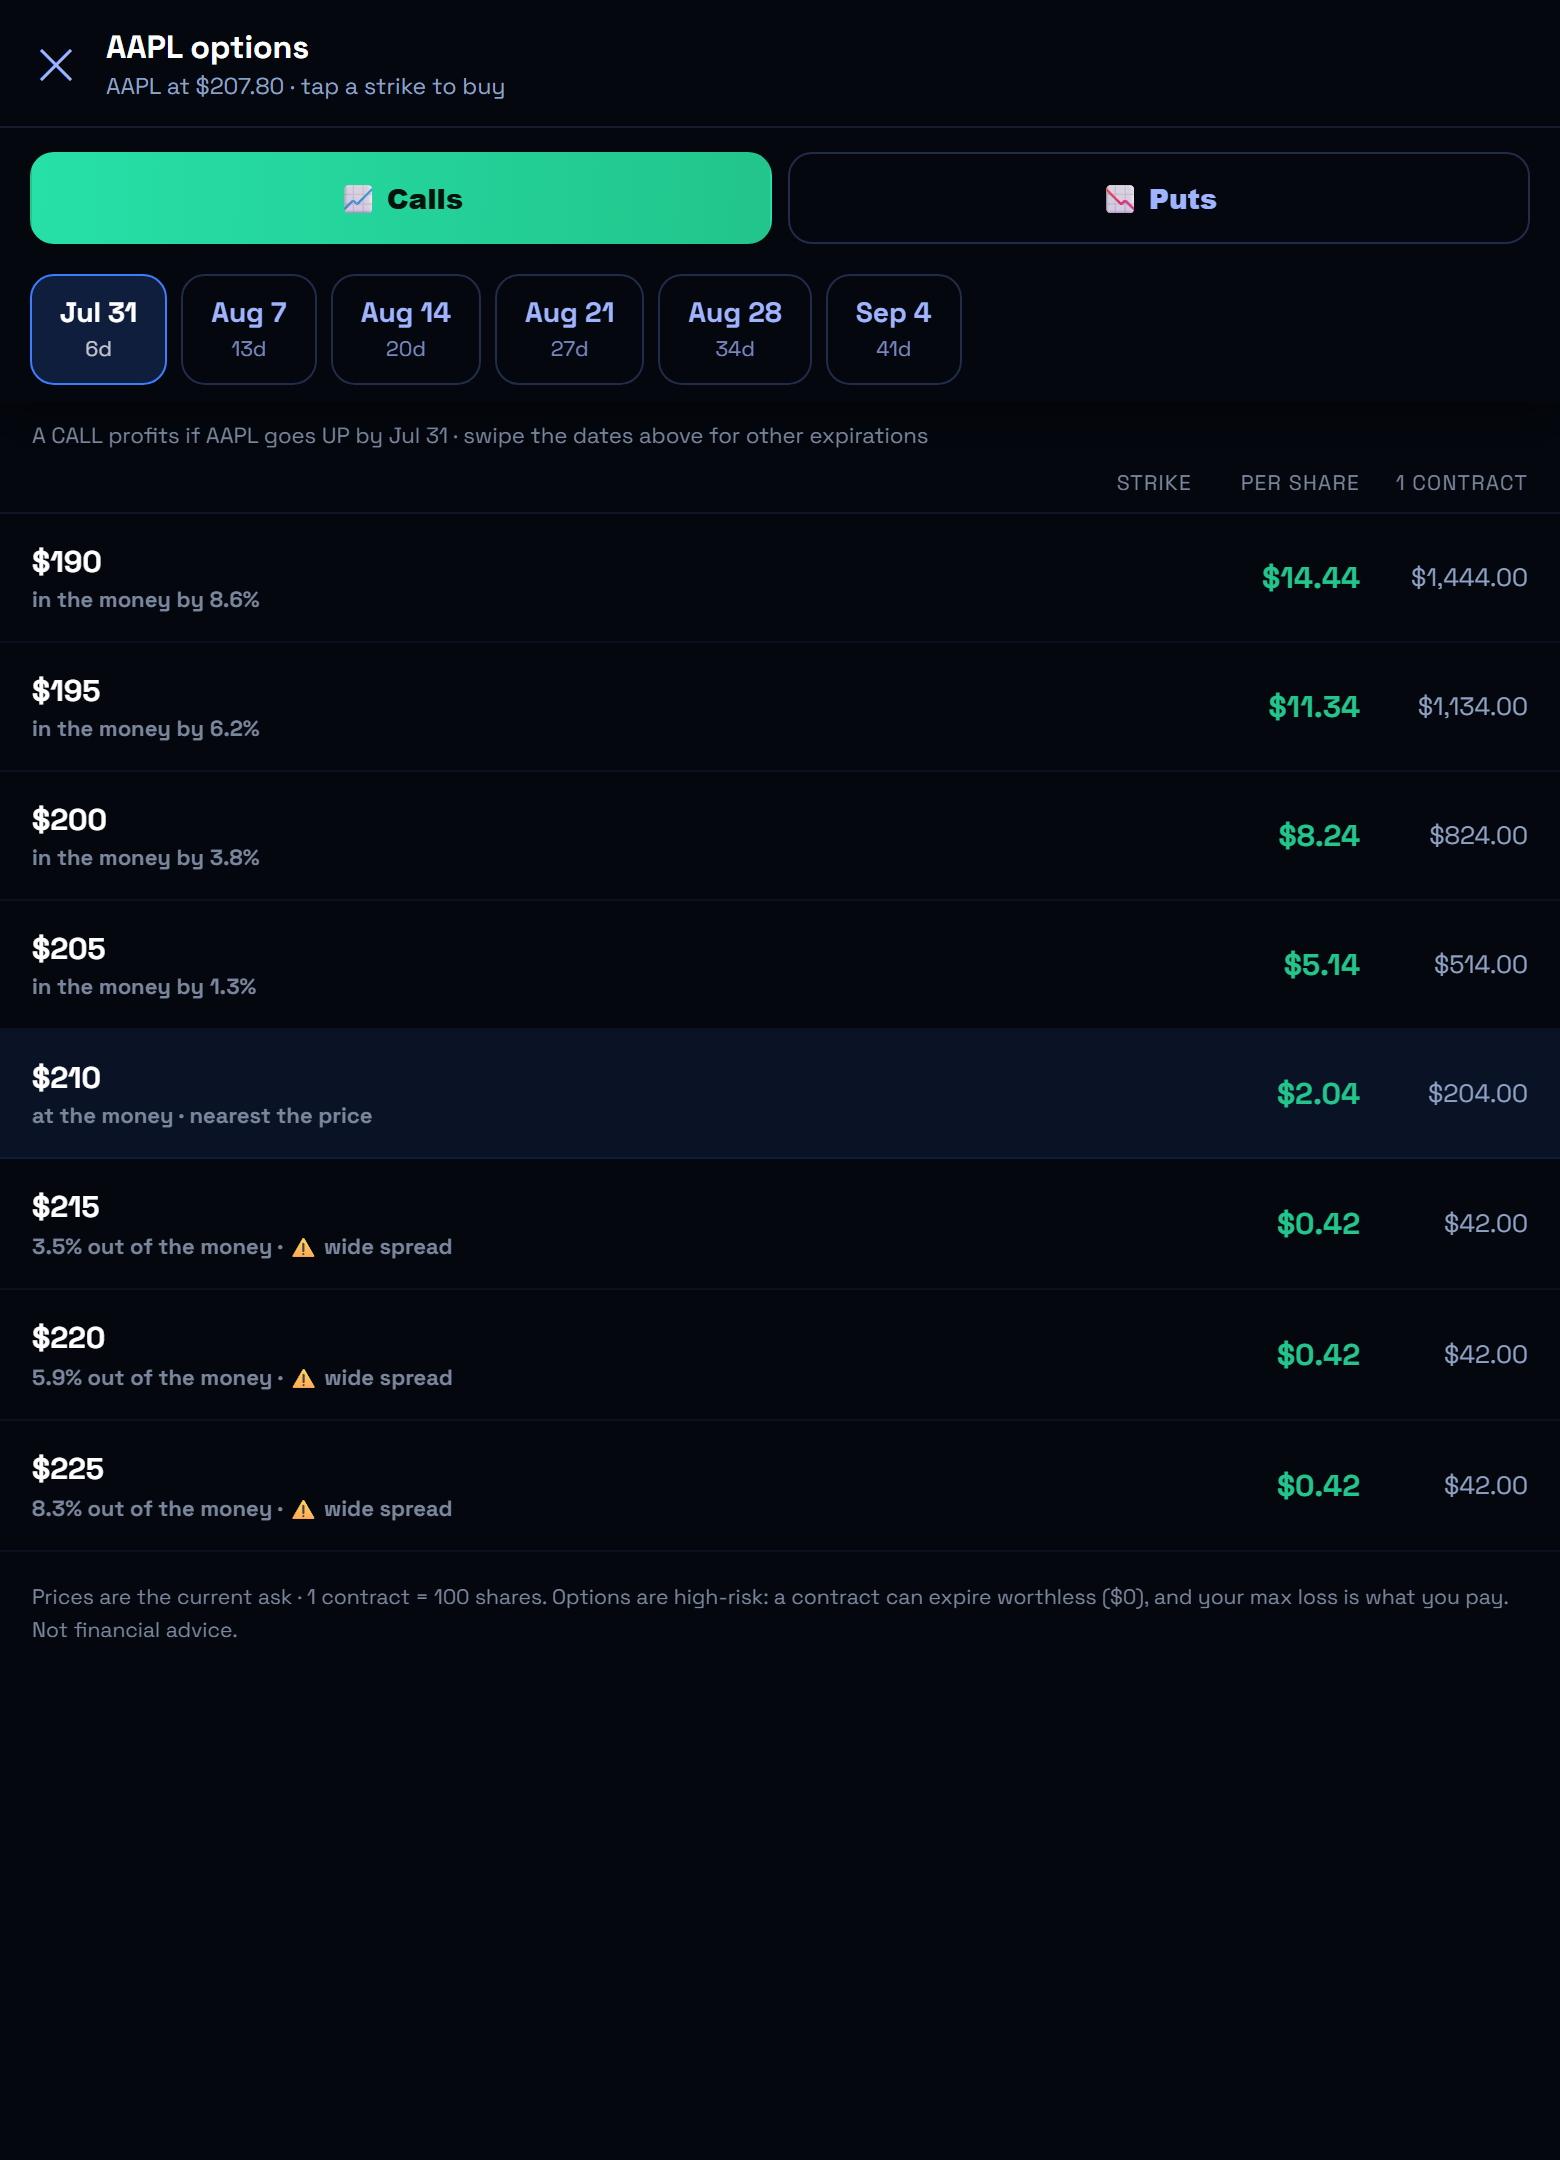Click the $1,134.00 contract price
The height and width of the screenshot is (2160, 1560).
click(1472, 706)
